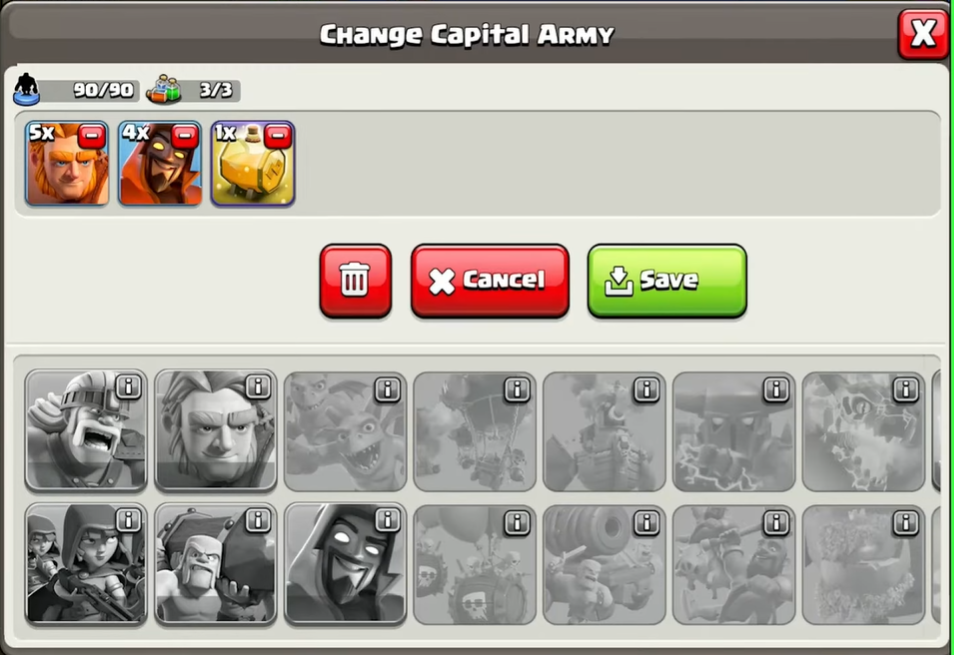Select the Battle Ram troop card
Viewport: 954px width, 655px height.
point(215,564)
